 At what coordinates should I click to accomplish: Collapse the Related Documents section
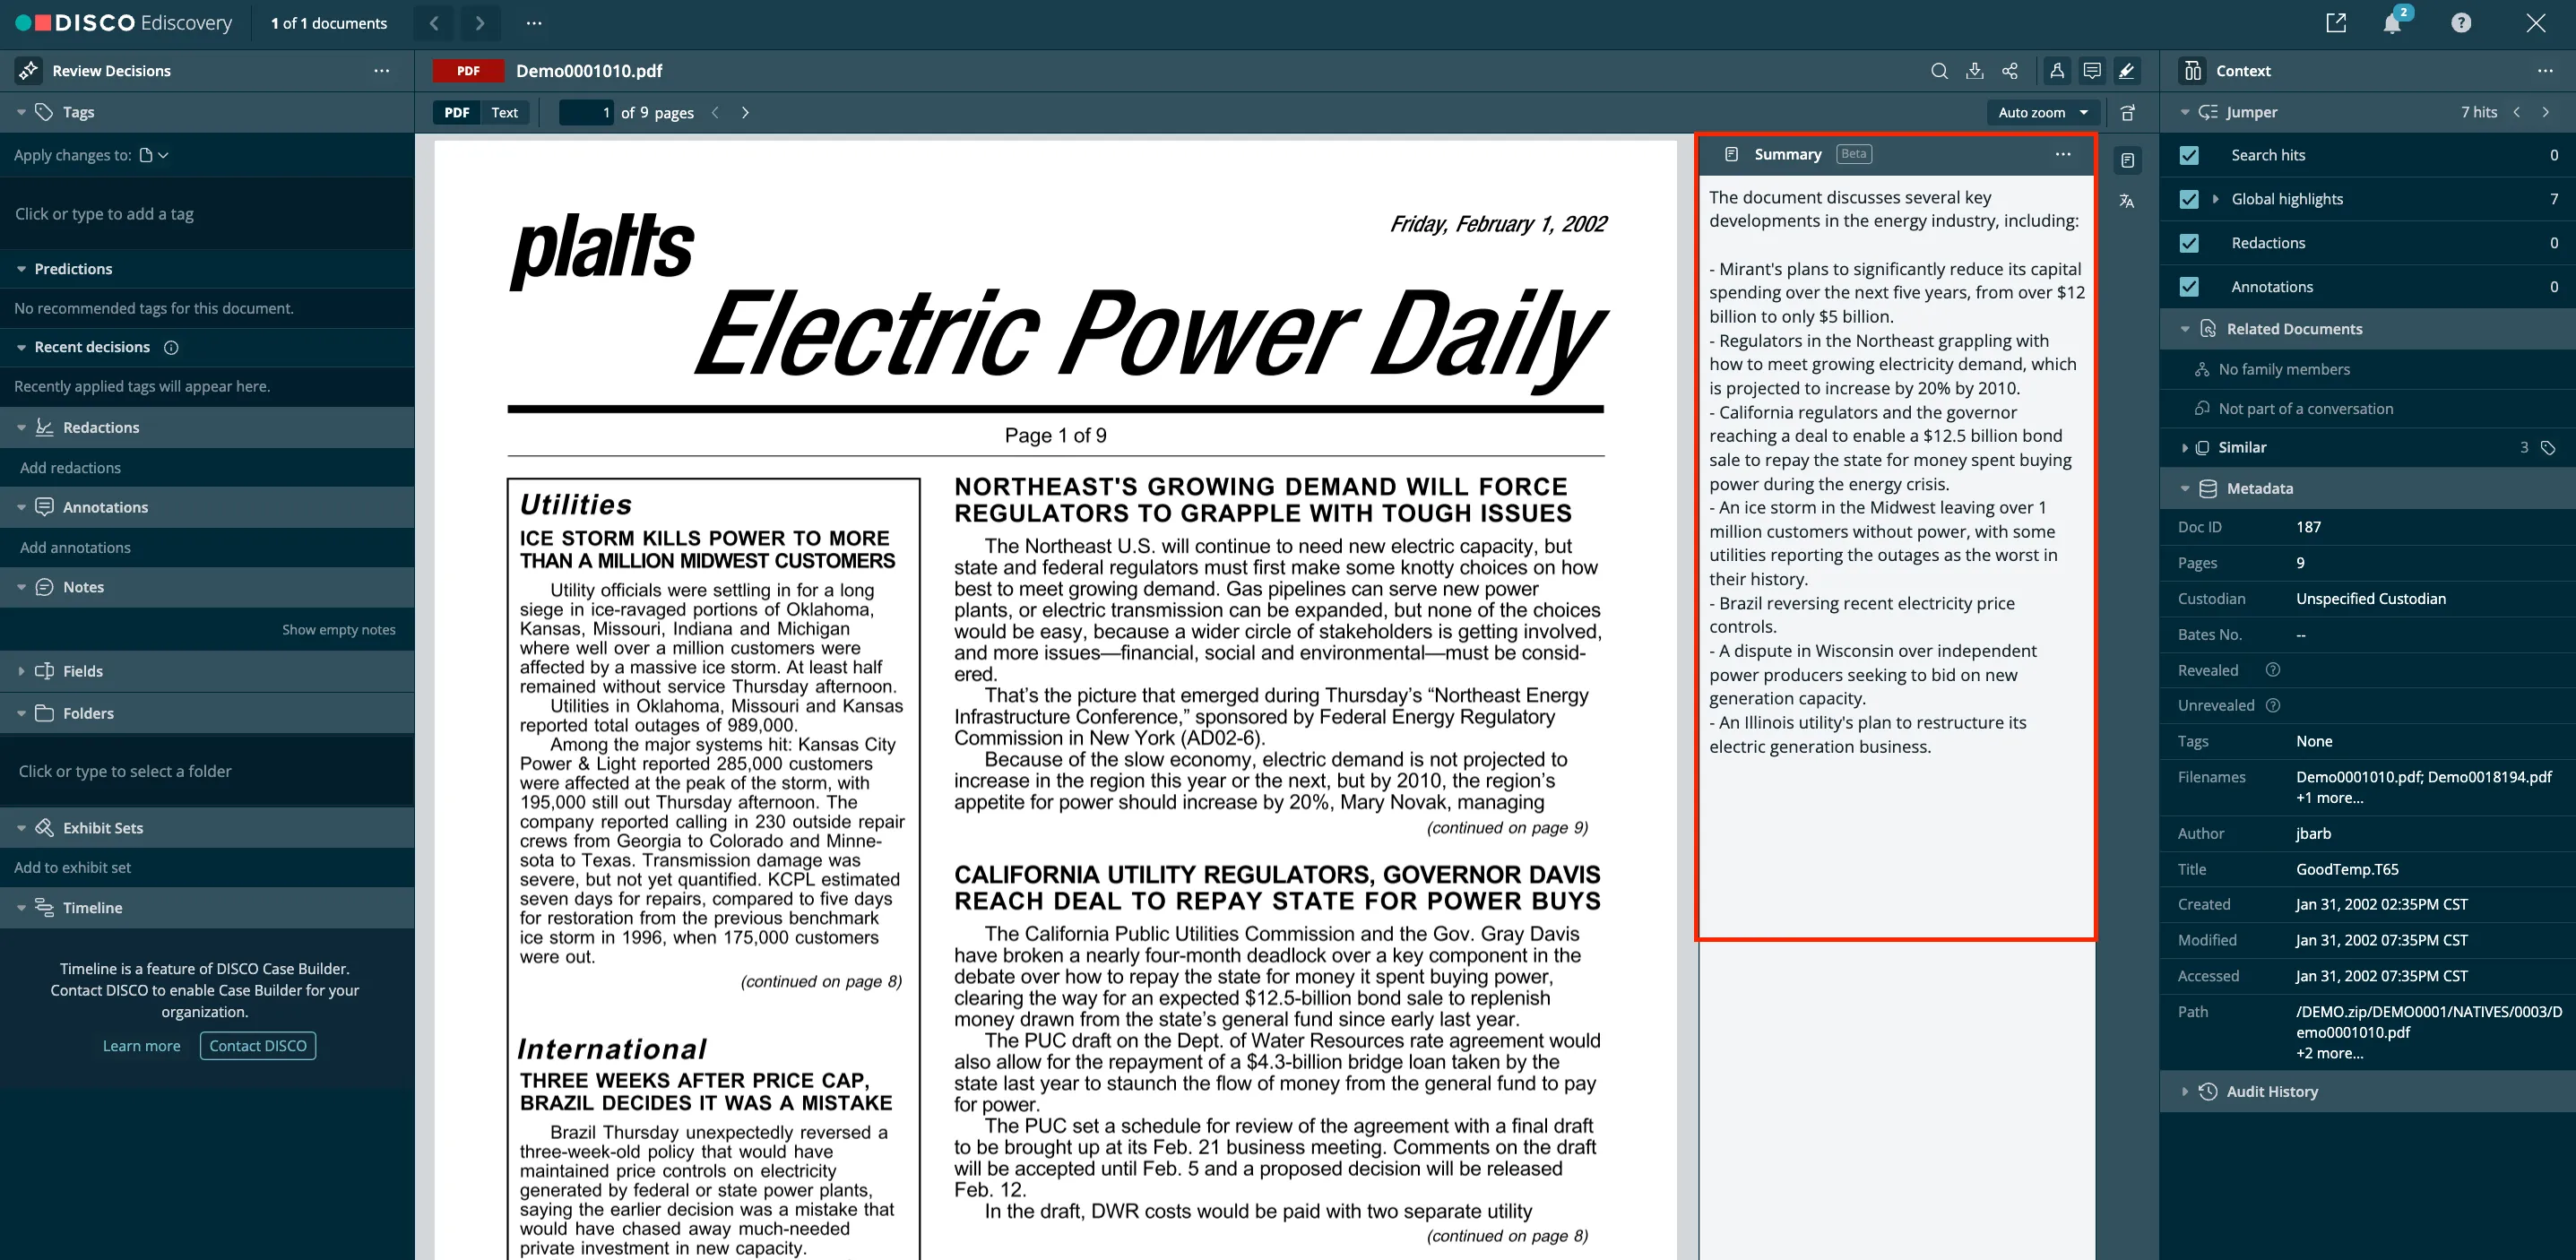(2185, 328)
